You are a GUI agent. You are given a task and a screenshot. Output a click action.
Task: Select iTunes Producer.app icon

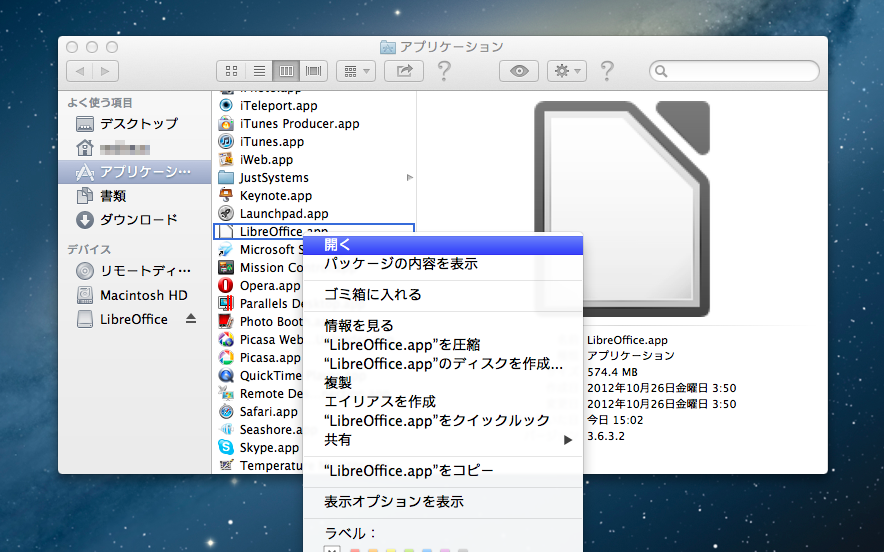[x=226, y=123]
